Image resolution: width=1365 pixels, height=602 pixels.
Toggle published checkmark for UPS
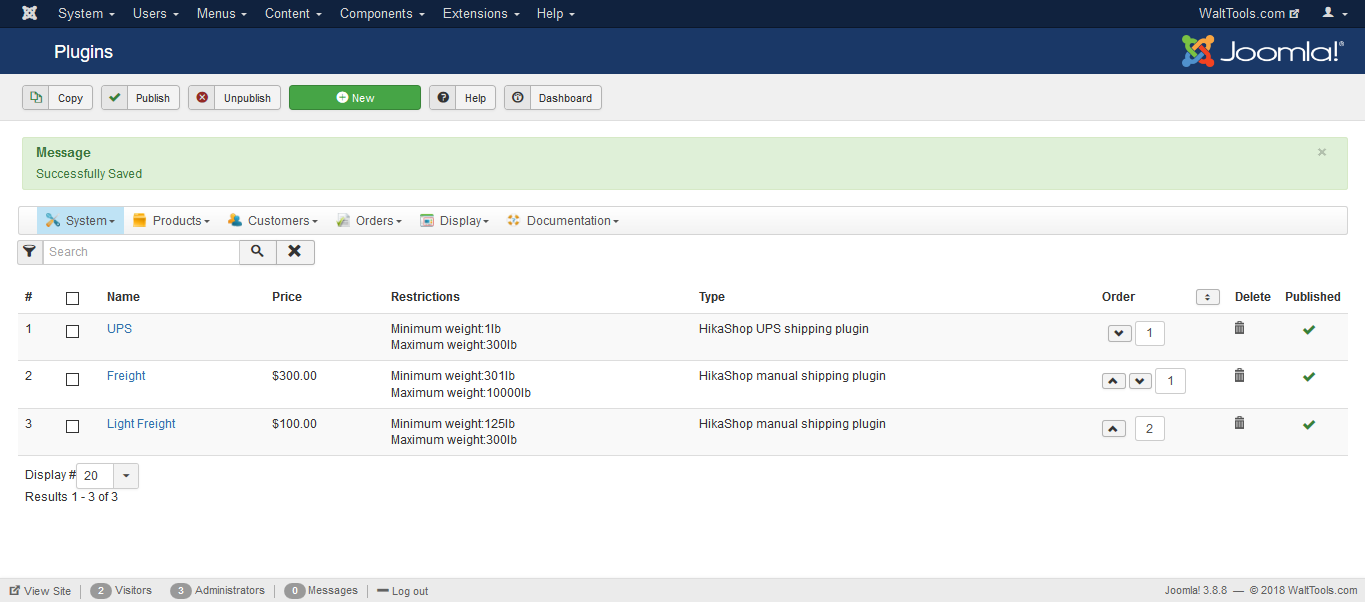click(1309, 329)
